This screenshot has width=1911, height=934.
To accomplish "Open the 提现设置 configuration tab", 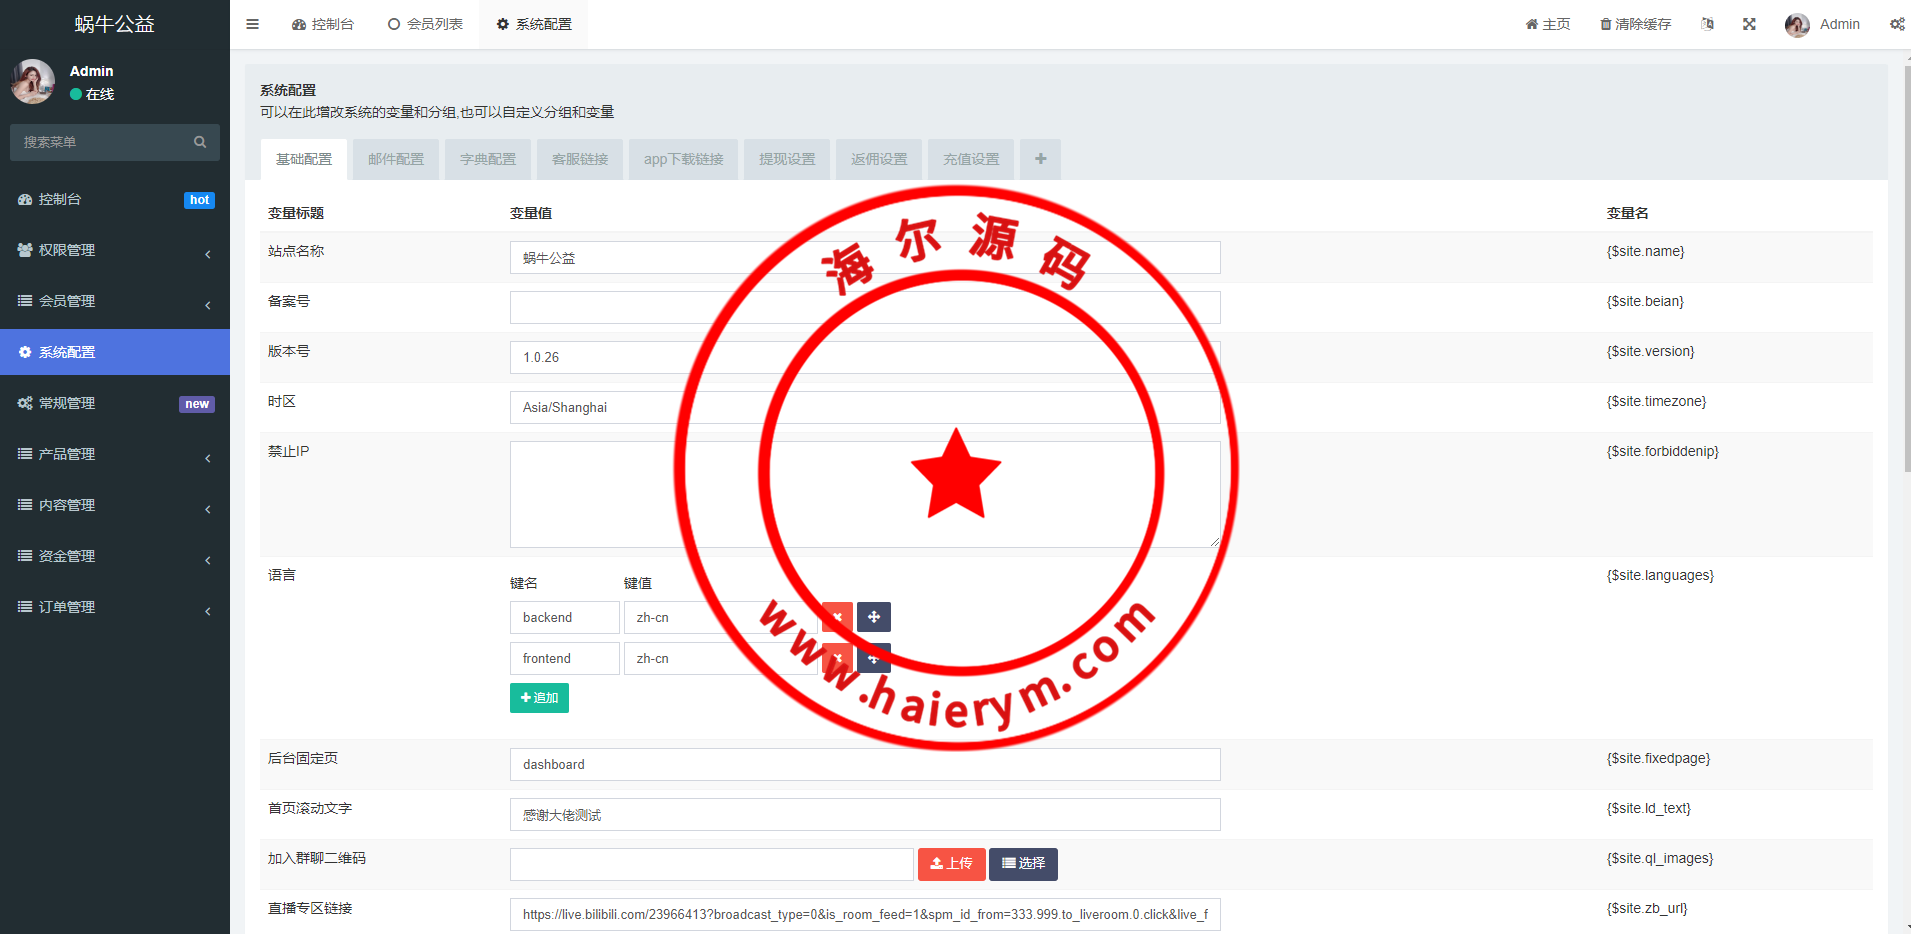I will pyautogui.click(x=787, y=159).
